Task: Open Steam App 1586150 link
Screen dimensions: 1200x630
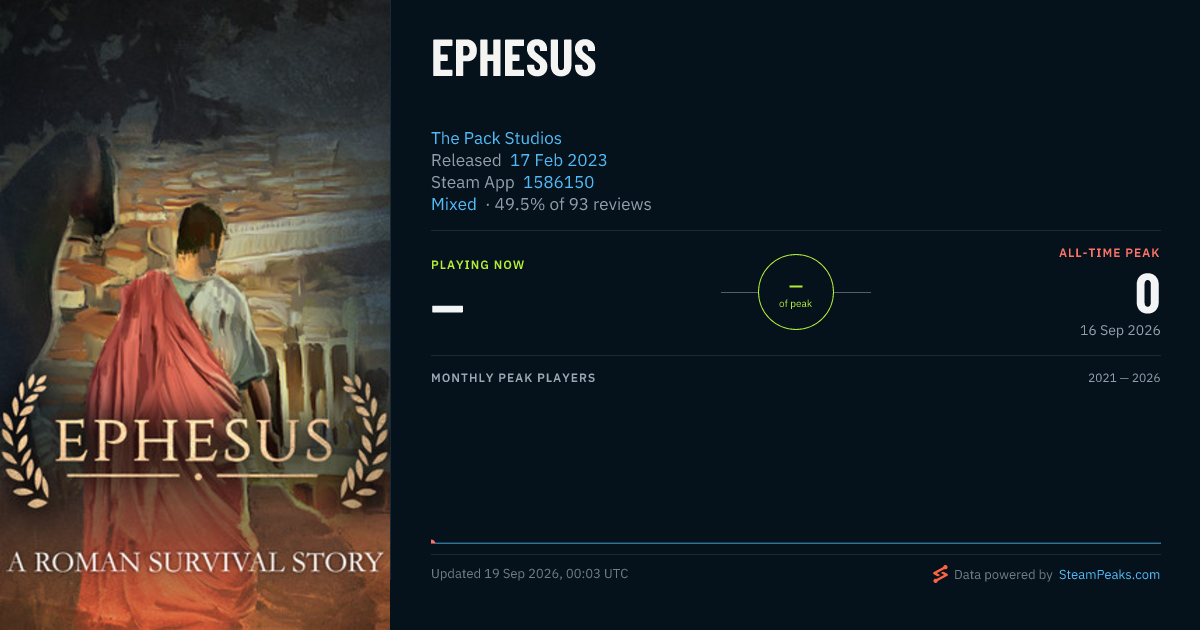Action: point(558,182)
